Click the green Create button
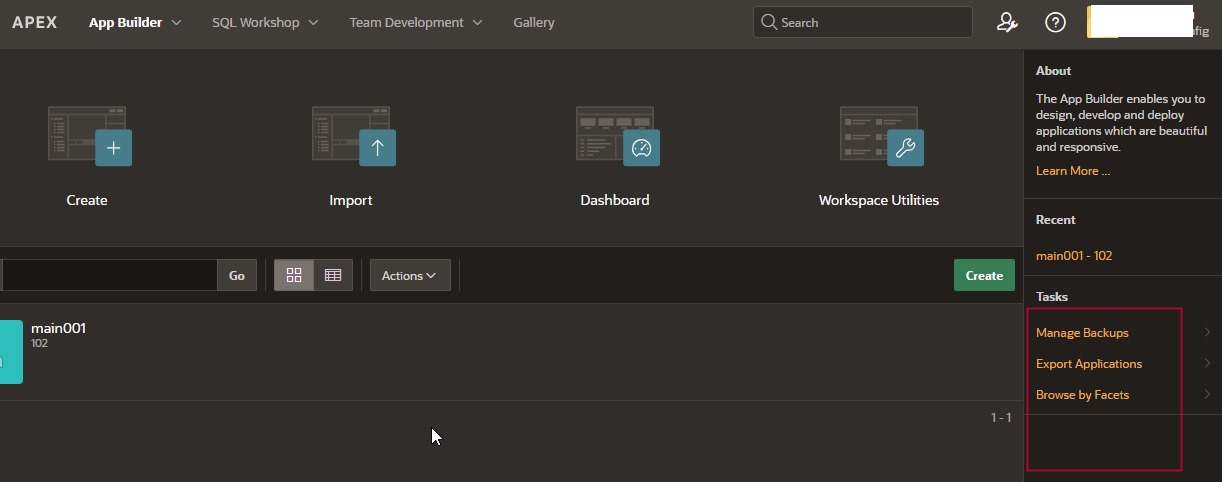 click(984, 275)
